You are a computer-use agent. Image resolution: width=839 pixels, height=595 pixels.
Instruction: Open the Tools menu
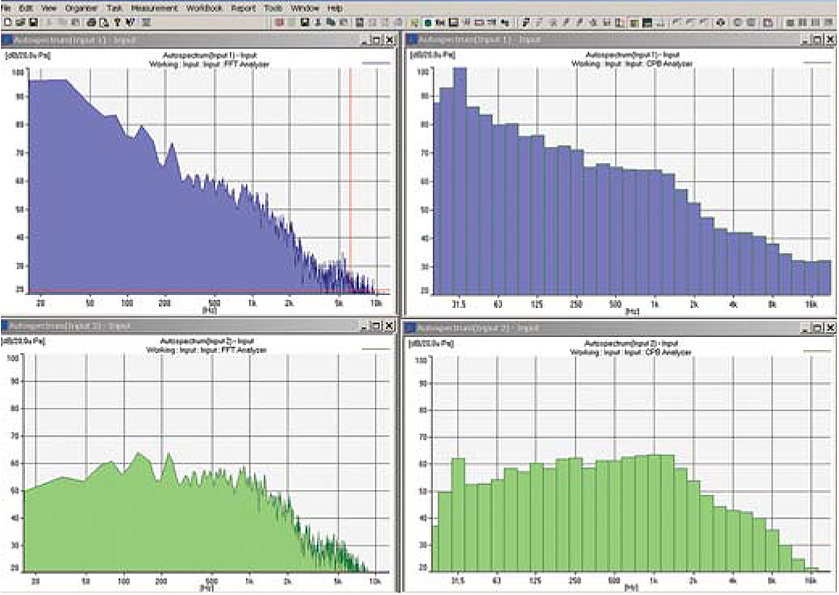(272, 4)
